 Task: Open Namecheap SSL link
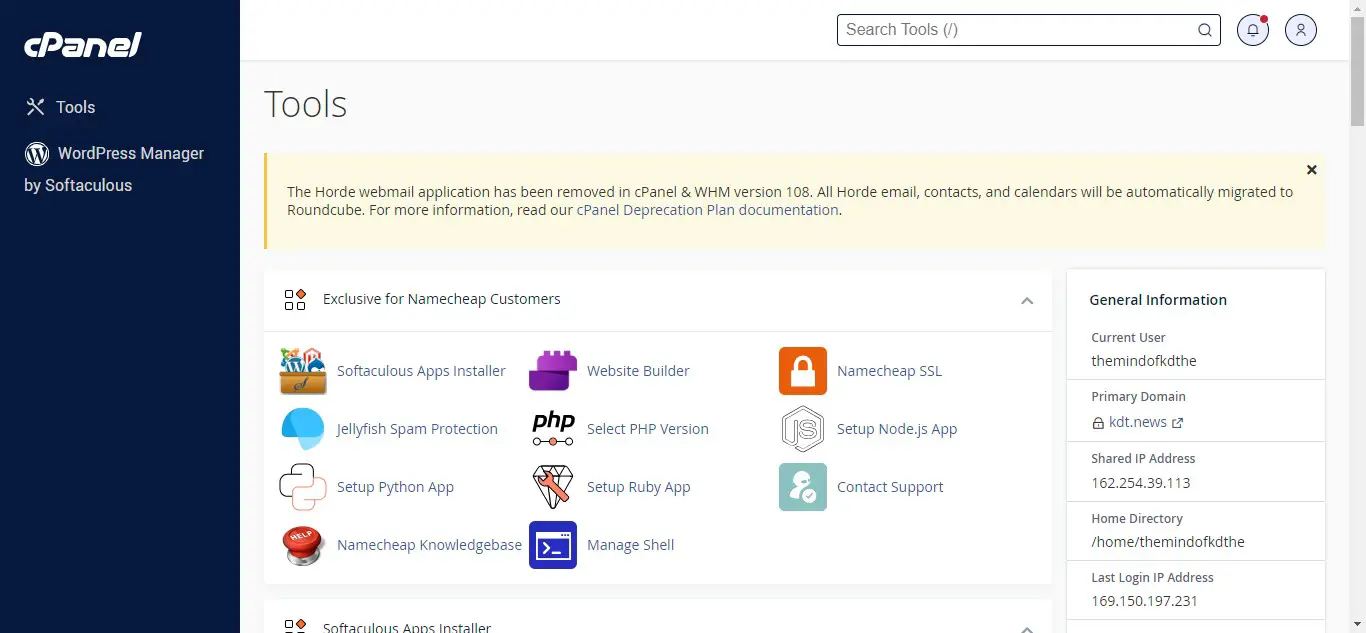[x=889, y=371]
